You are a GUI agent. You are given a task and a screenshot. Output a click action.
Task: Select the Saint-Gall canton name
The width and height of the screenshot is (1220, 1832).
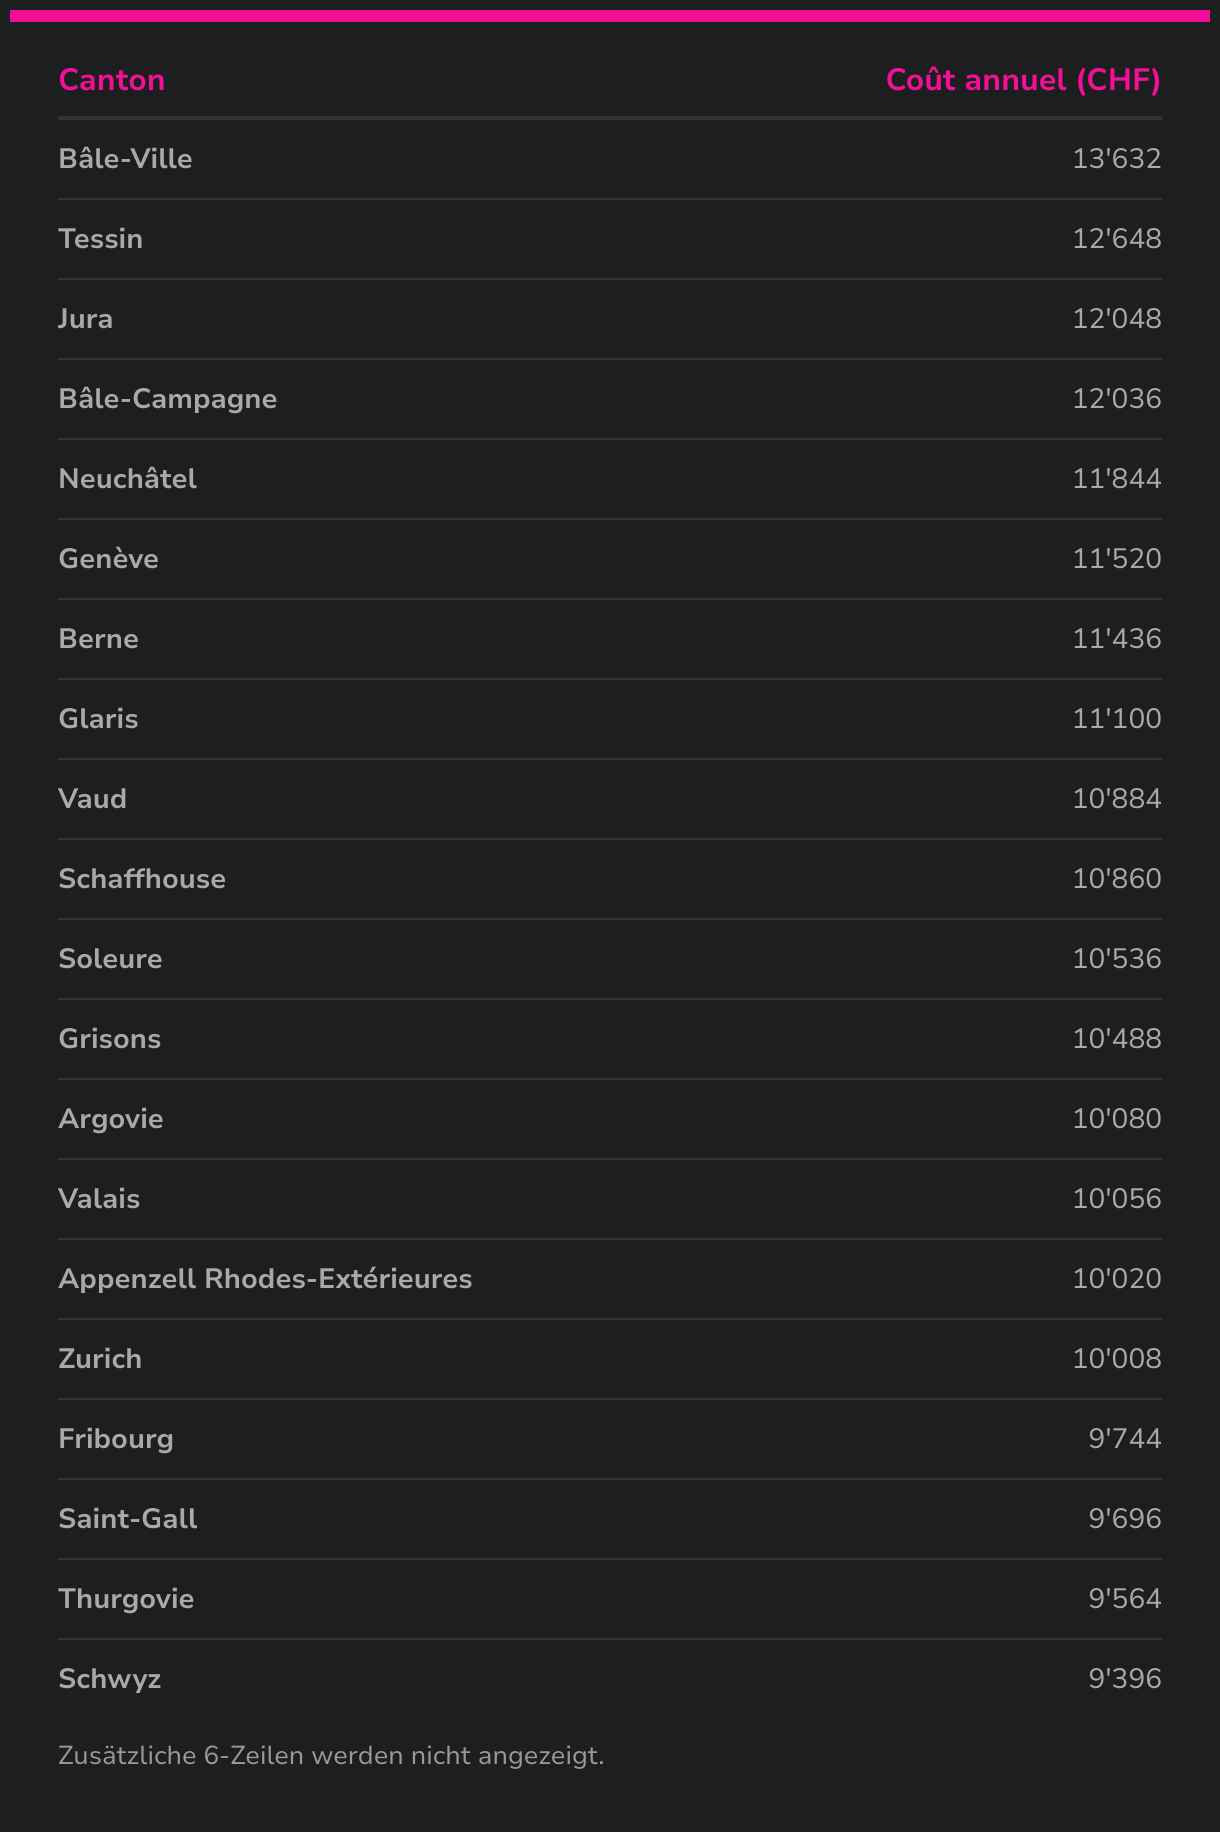point(127,1519)
